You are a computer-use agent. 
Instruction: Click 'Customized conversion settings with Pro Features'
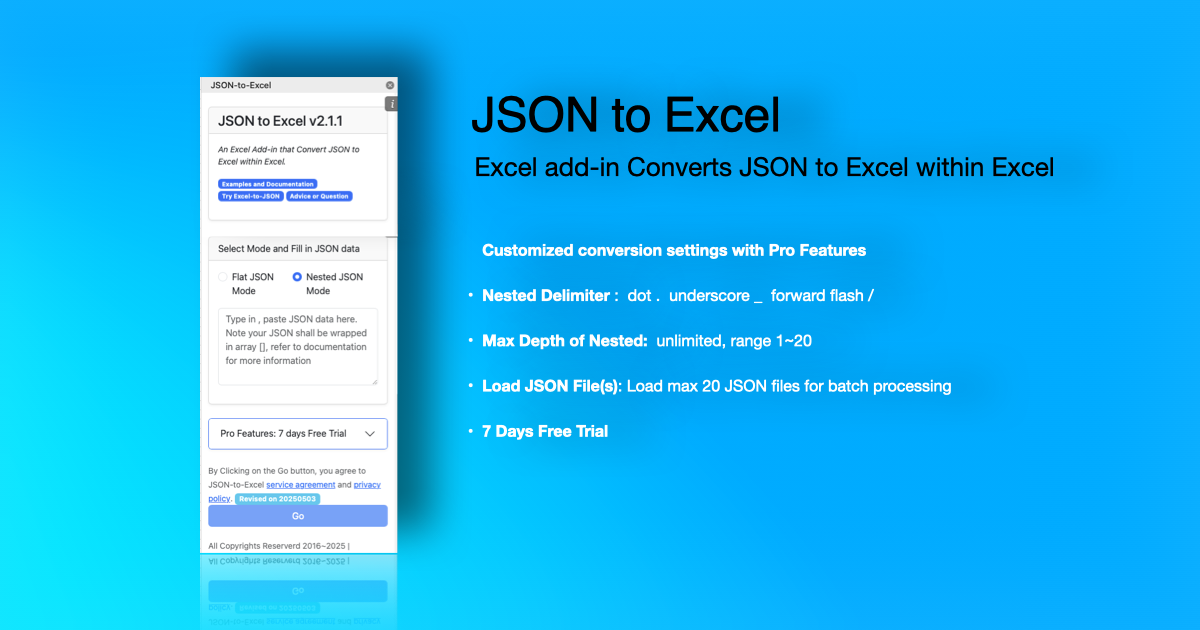tap(674, 250)
